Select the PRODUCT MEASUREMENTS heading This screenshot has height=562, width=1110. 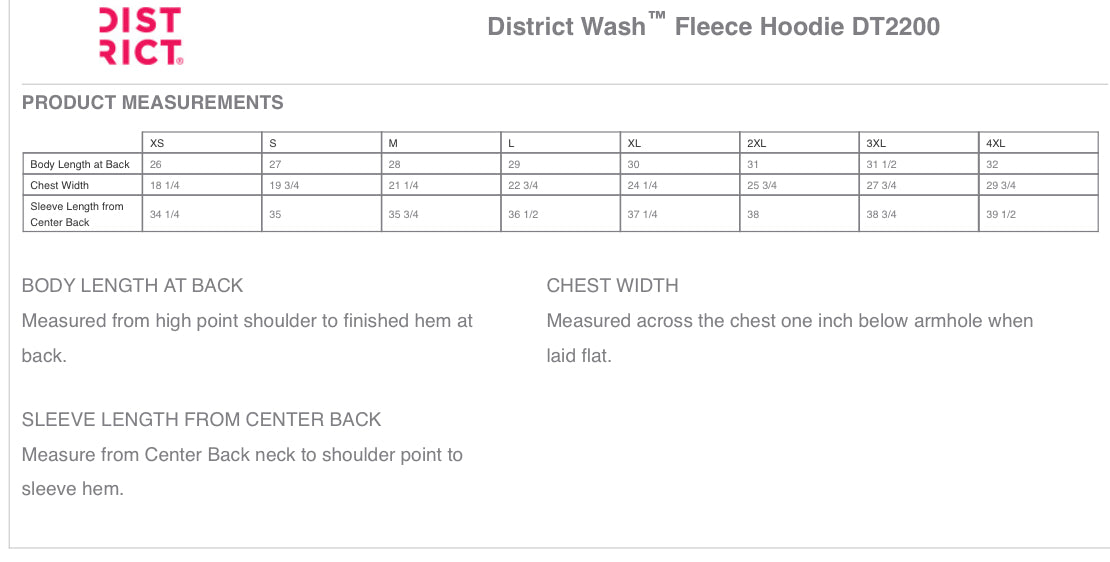click(152, 102)
